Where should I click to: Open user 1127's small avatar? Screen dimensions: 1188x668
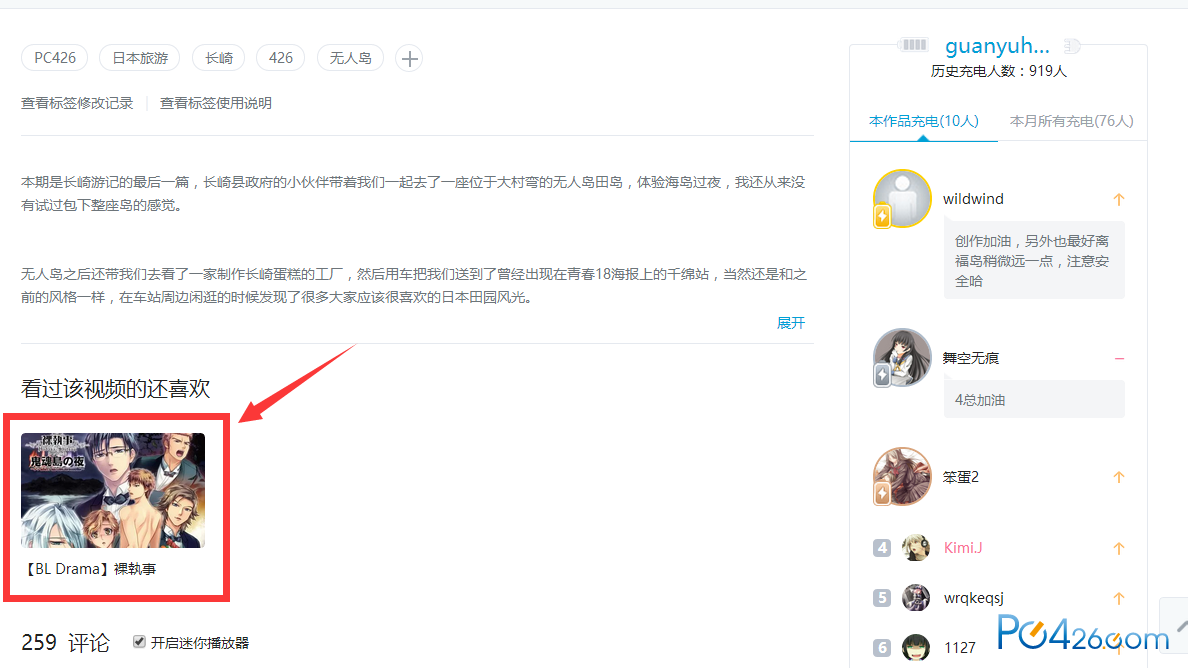915,648
